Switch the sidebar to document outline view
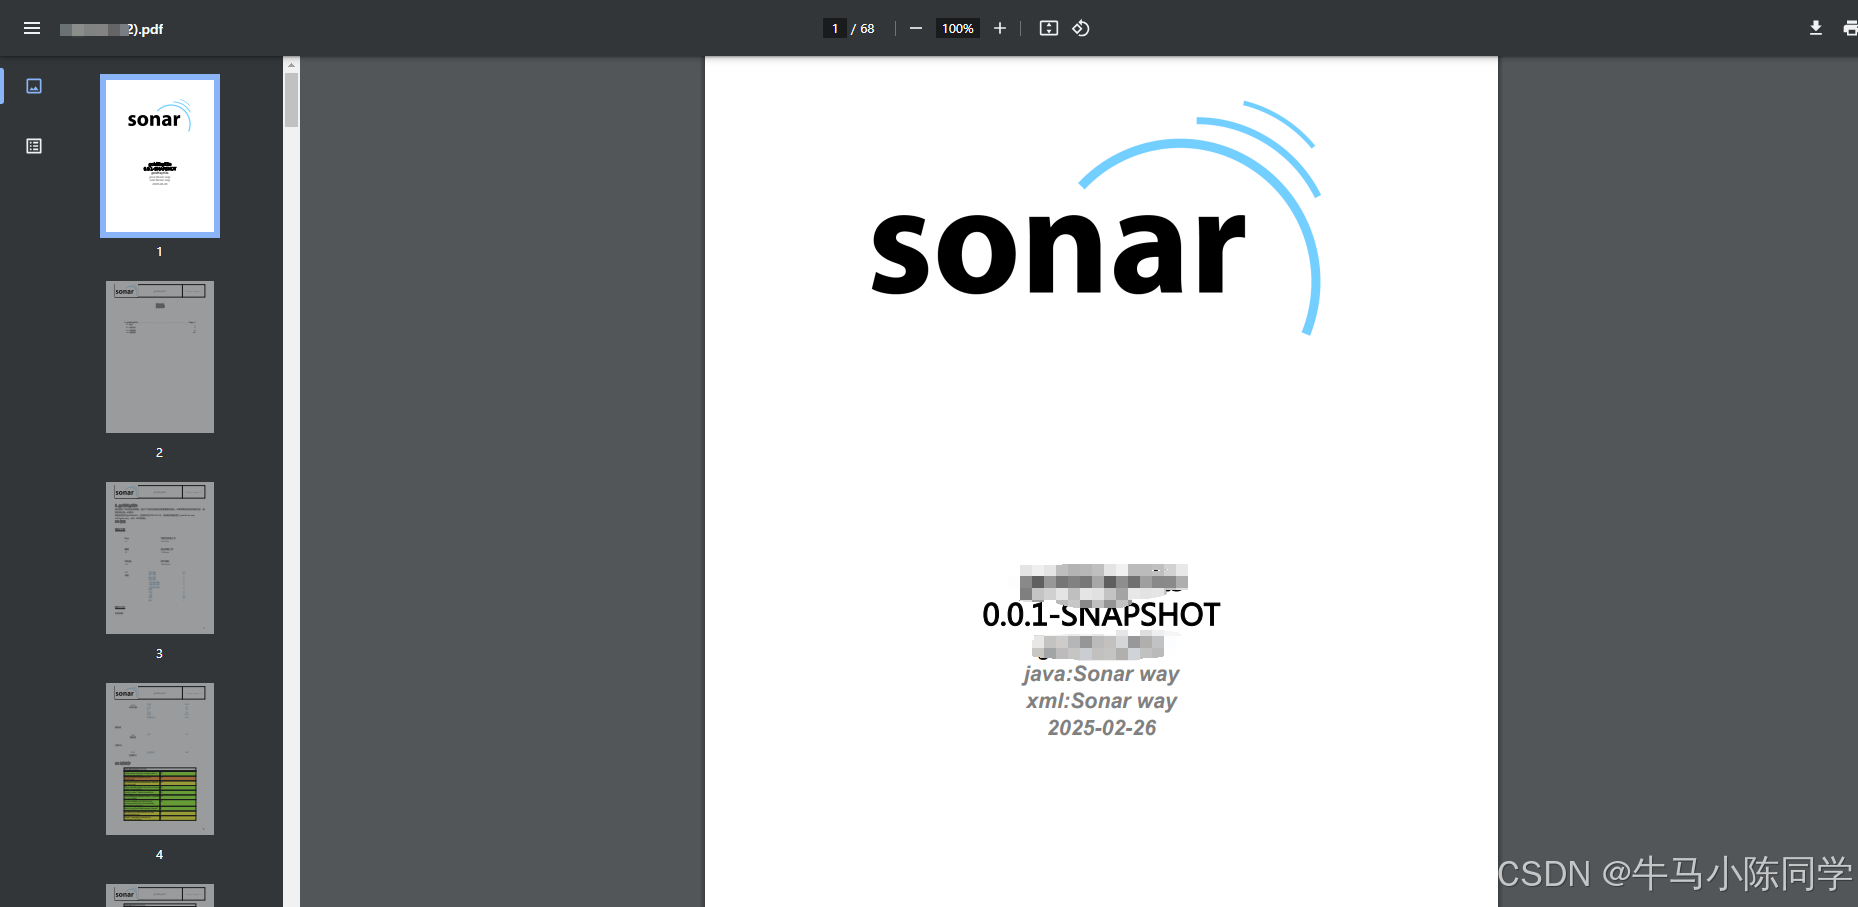 pos(34,146)
